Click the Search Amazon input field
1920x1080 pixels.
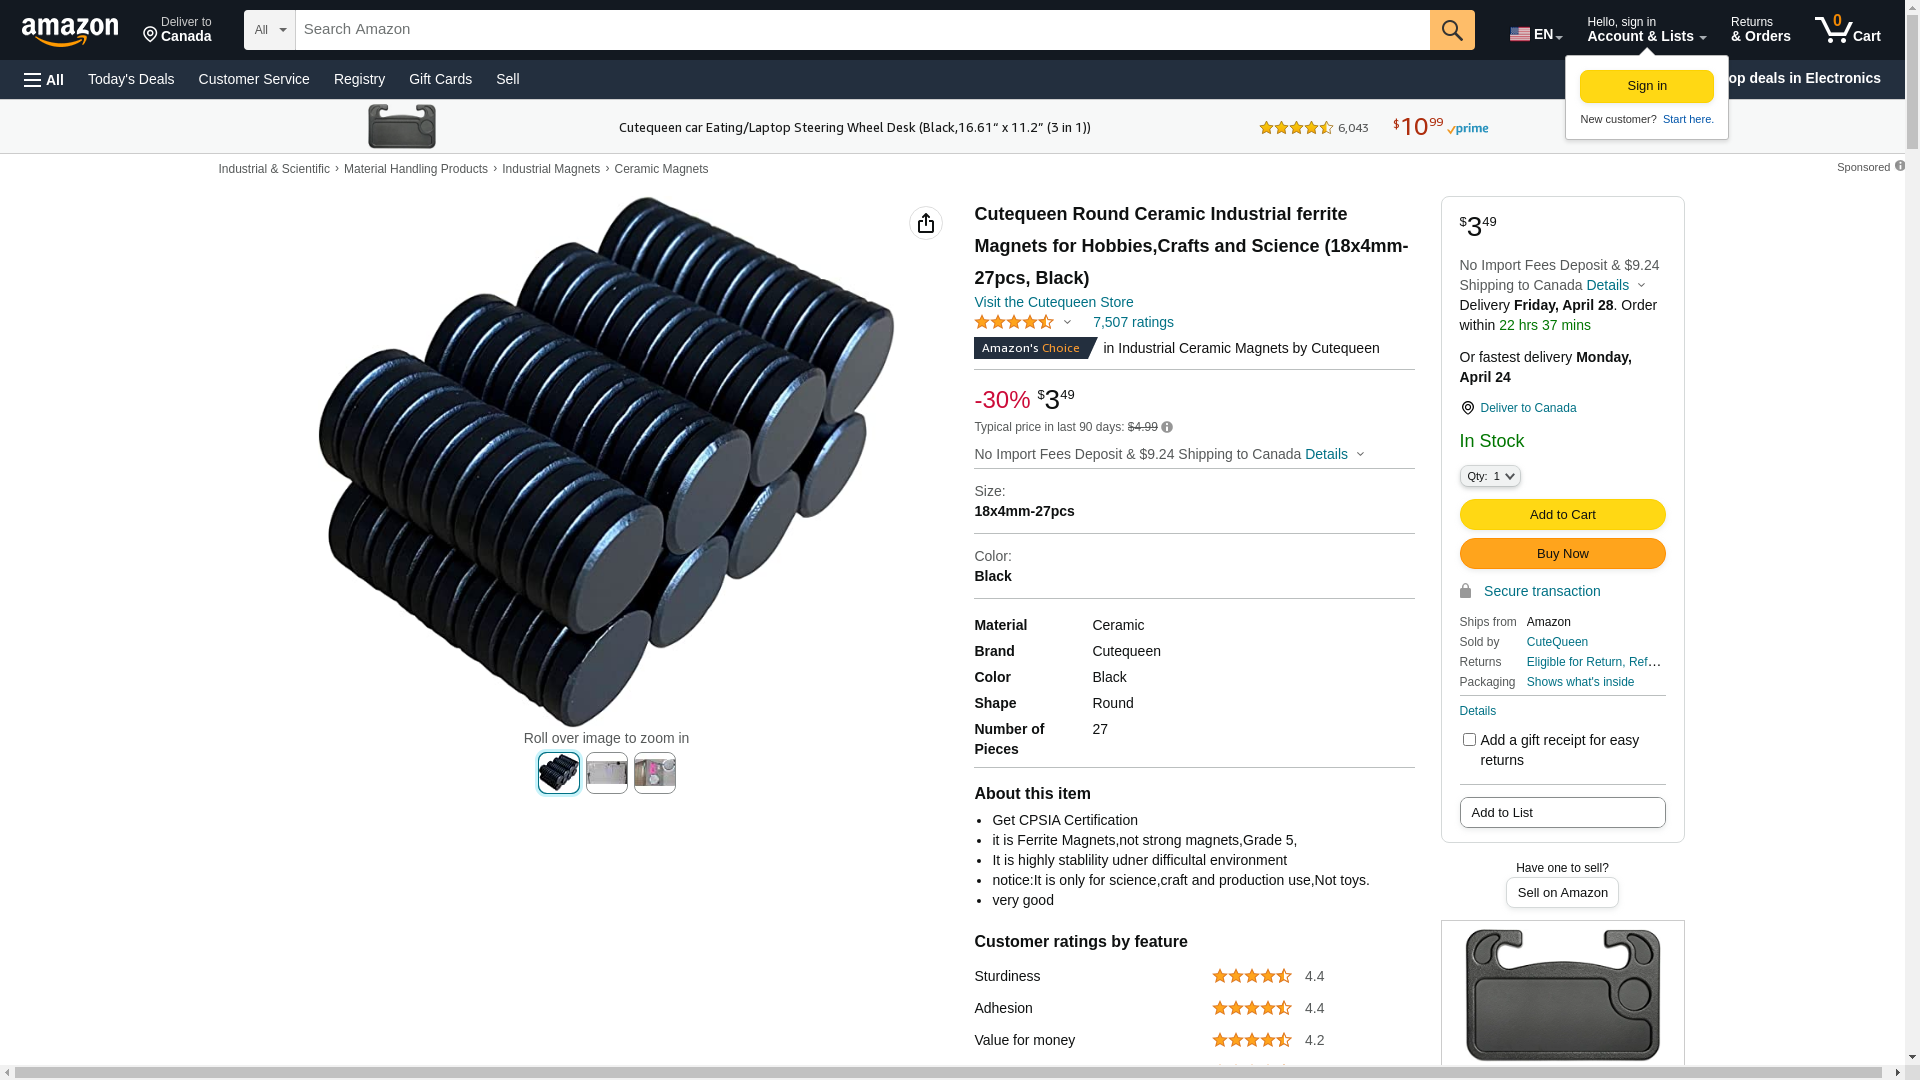tap(862, 30)
